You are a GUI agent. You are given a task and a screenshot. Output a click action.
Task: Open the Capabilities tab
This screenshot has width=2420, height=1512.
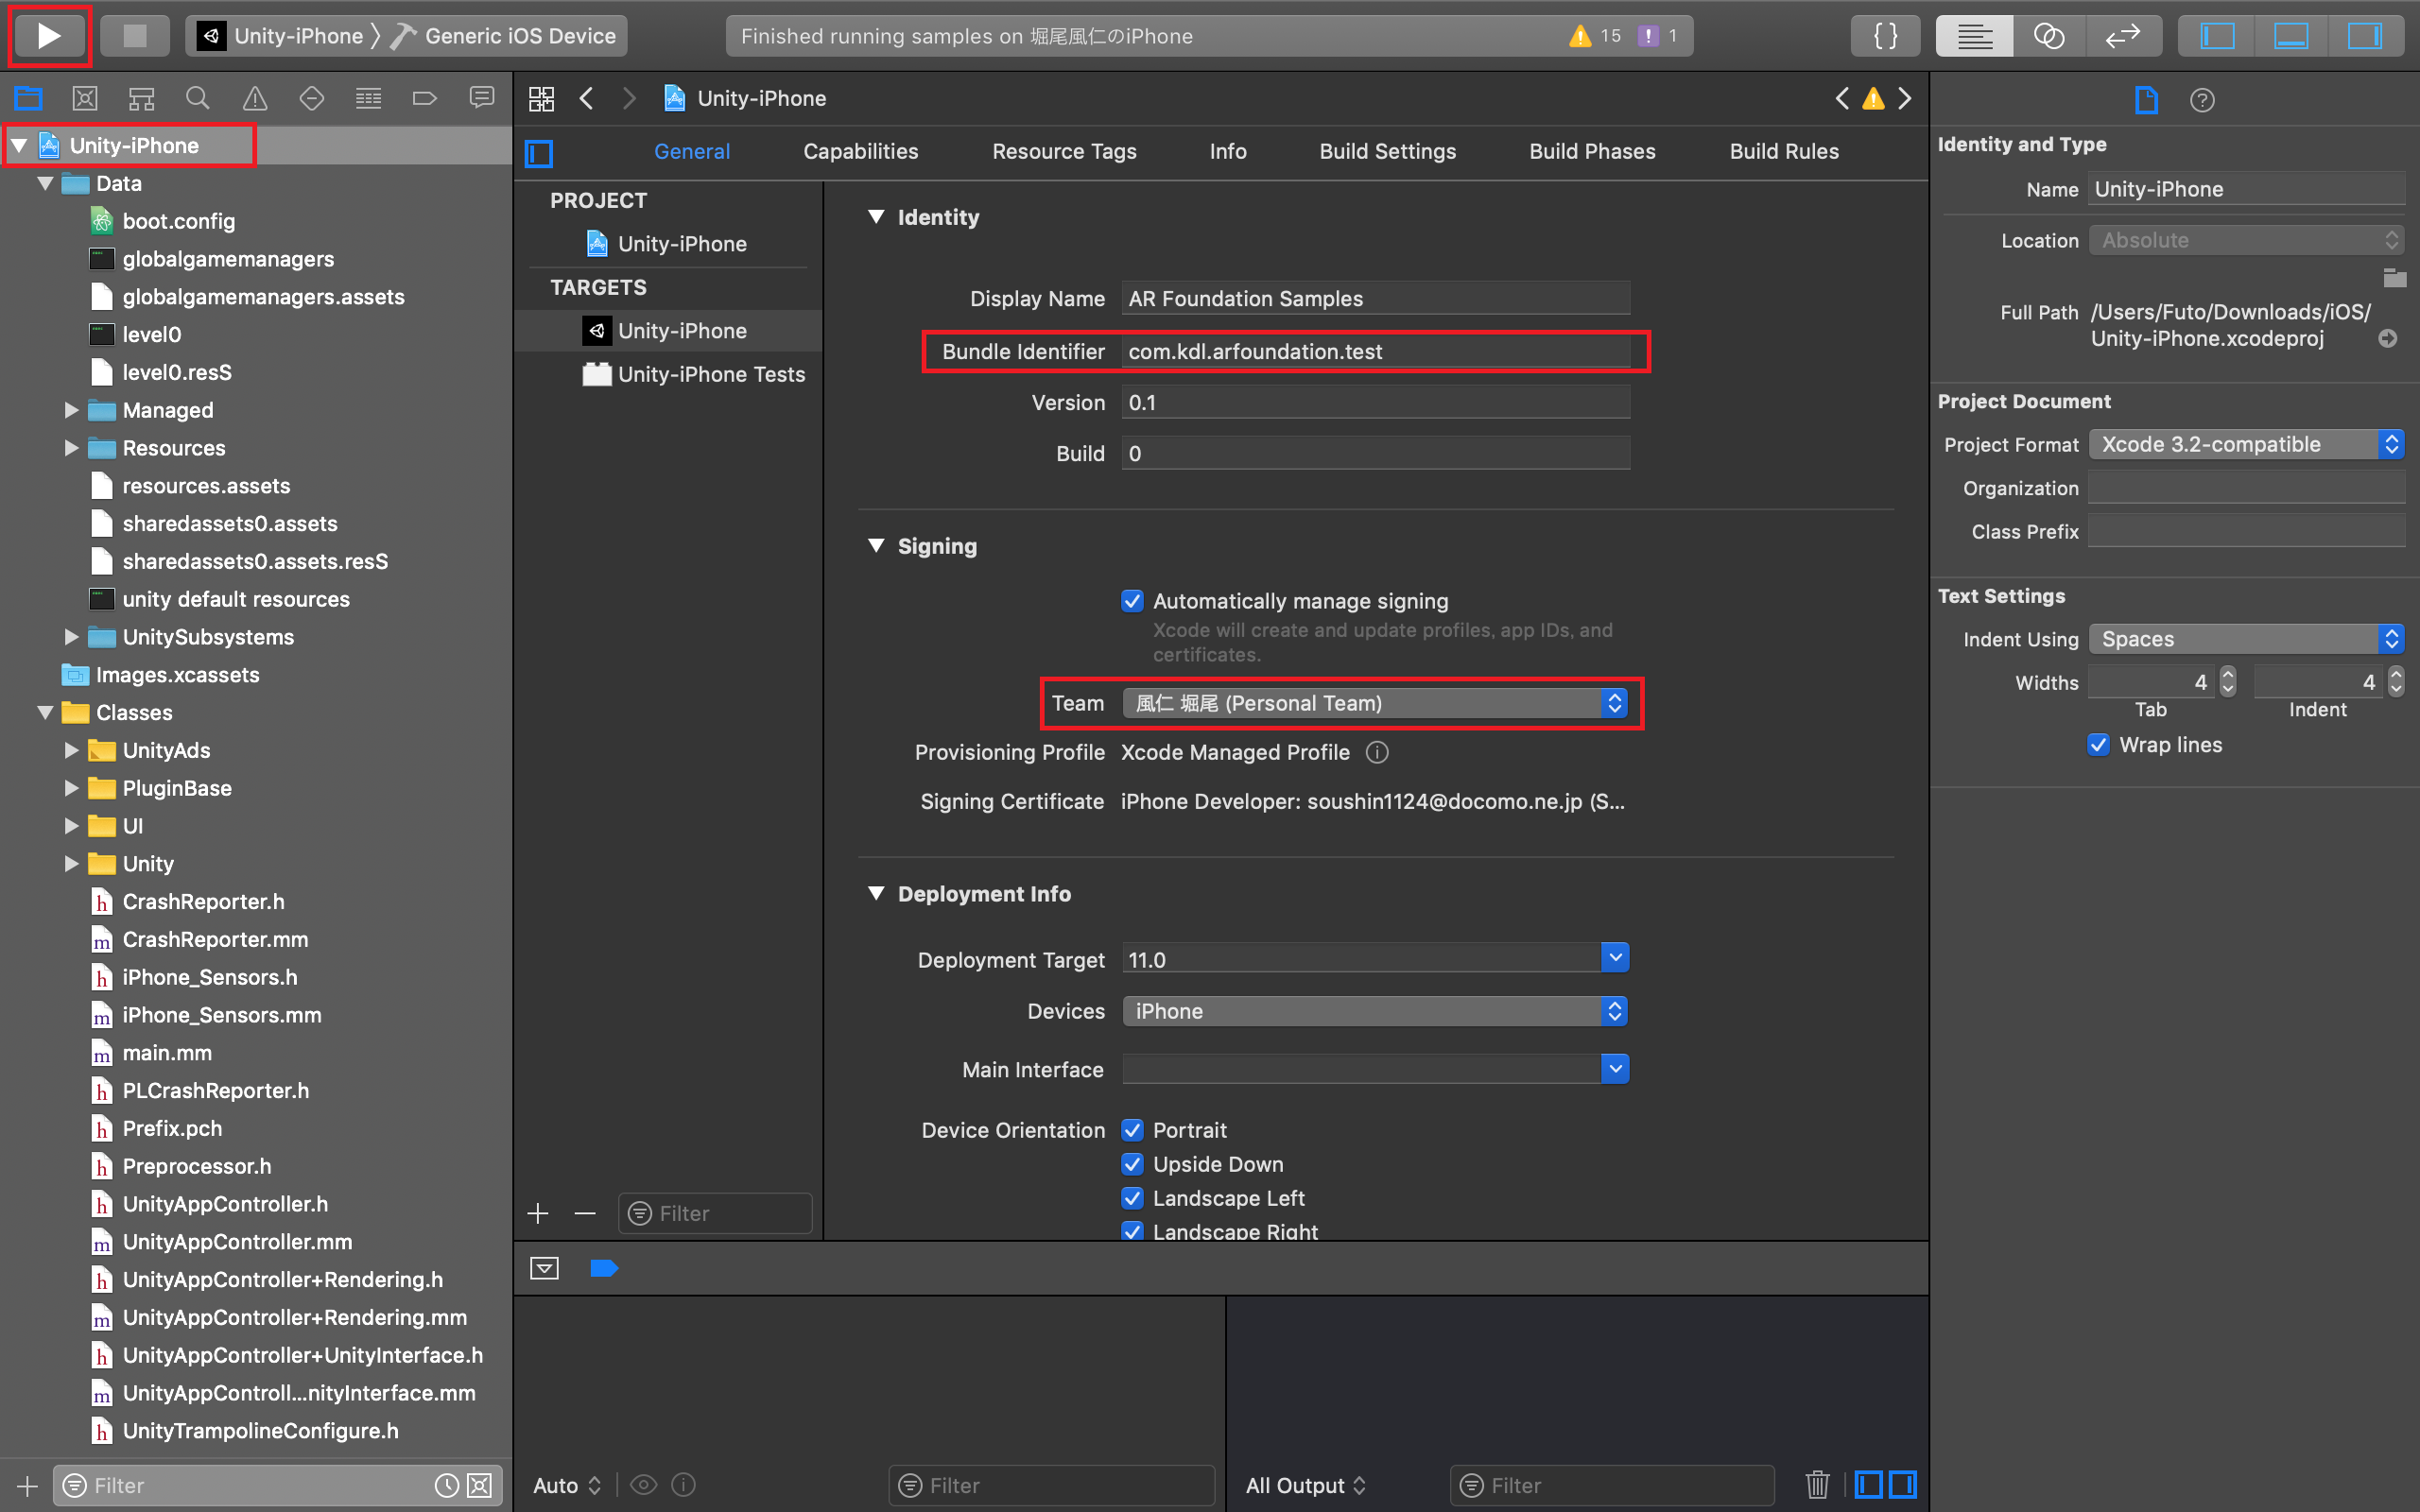(860, 151)
